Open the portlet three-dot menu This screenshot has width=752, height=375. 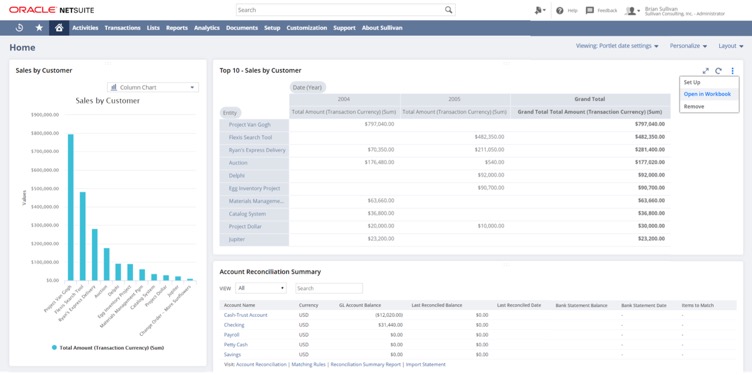pos(732,71)
